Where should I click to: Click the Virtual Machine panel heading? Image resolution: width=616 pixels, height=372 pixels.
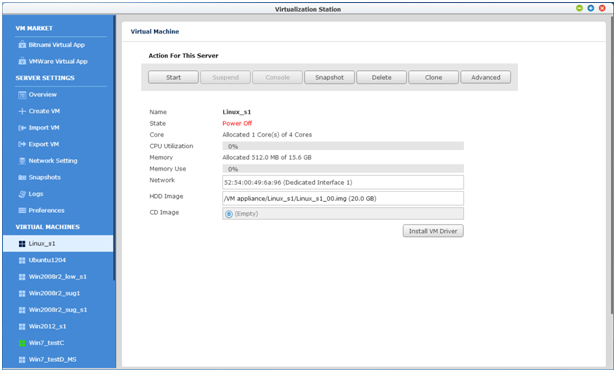(155, 31)
